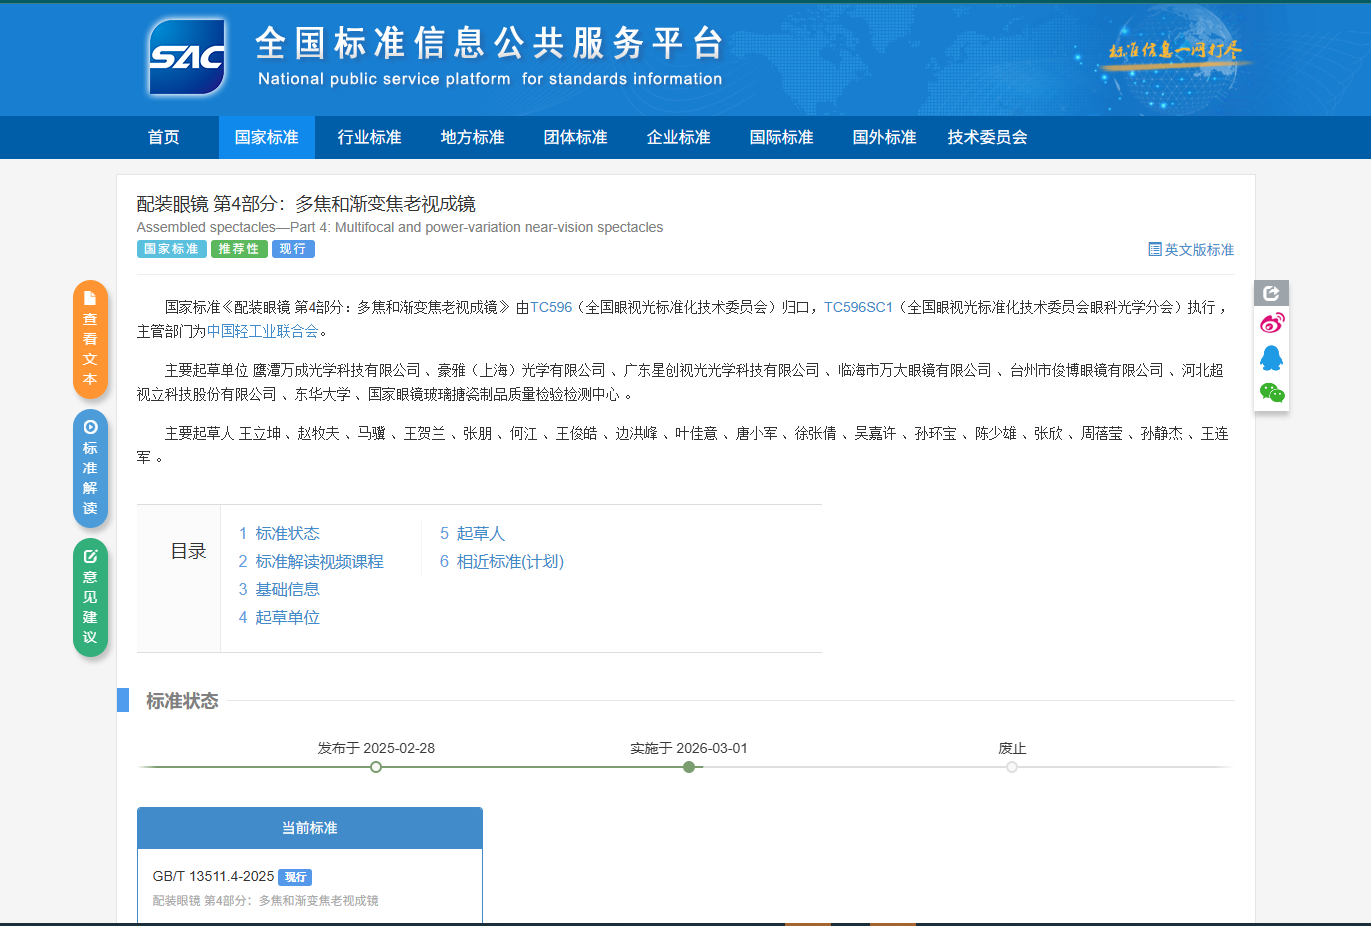This screenshot has width=1371, height=926.
Task: Select 国外标准 navigation tab
Action: click(x=885, y=137)
